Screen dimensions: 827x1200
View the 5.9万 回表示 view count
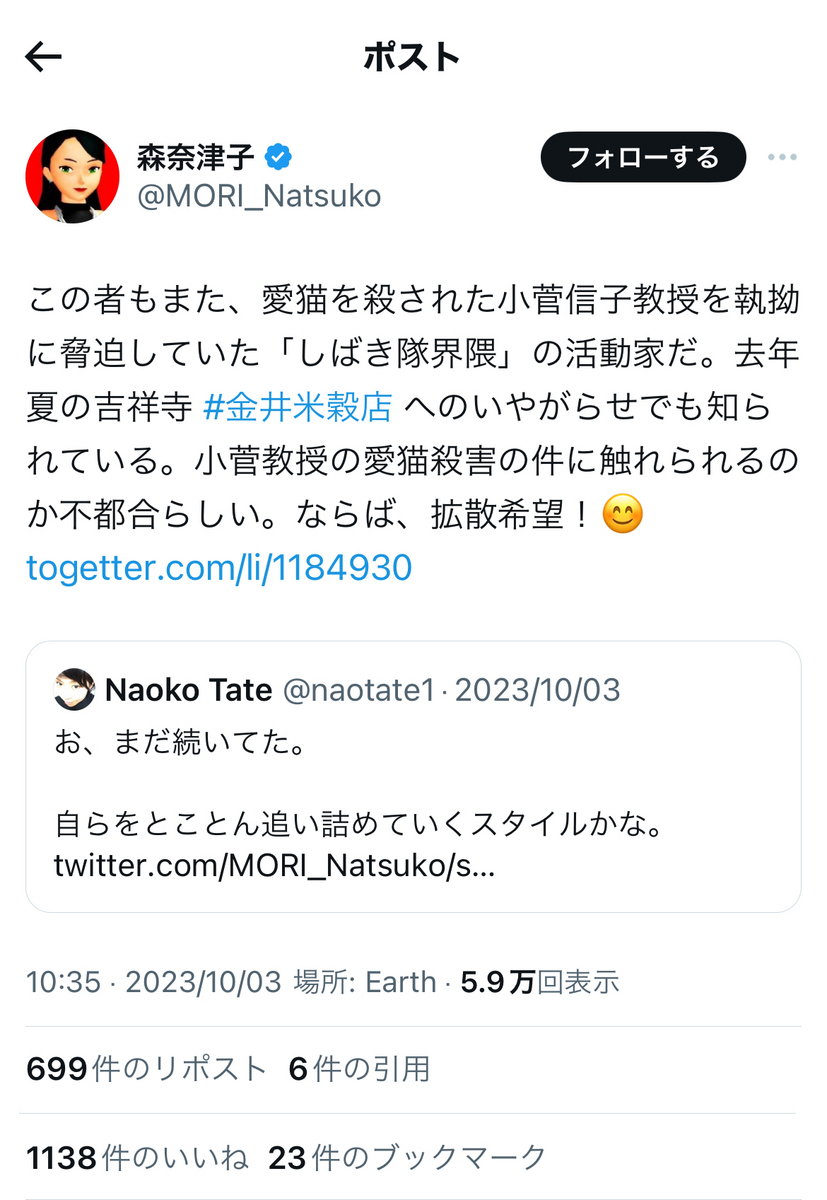(x=540, y=982)
